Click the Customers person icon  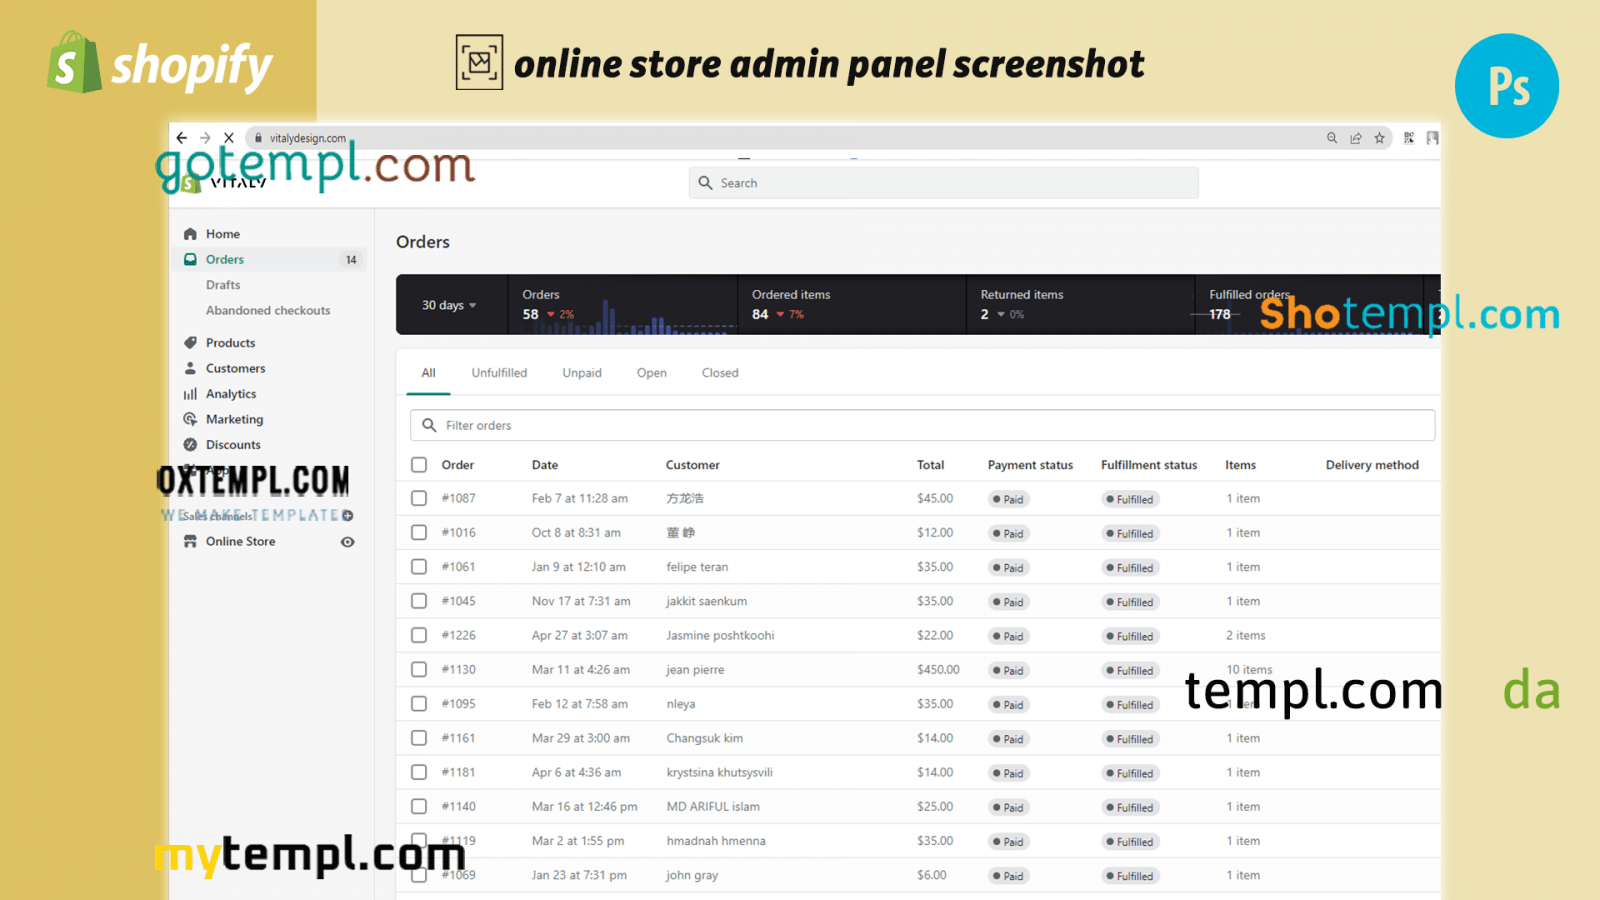click(190, 369)
